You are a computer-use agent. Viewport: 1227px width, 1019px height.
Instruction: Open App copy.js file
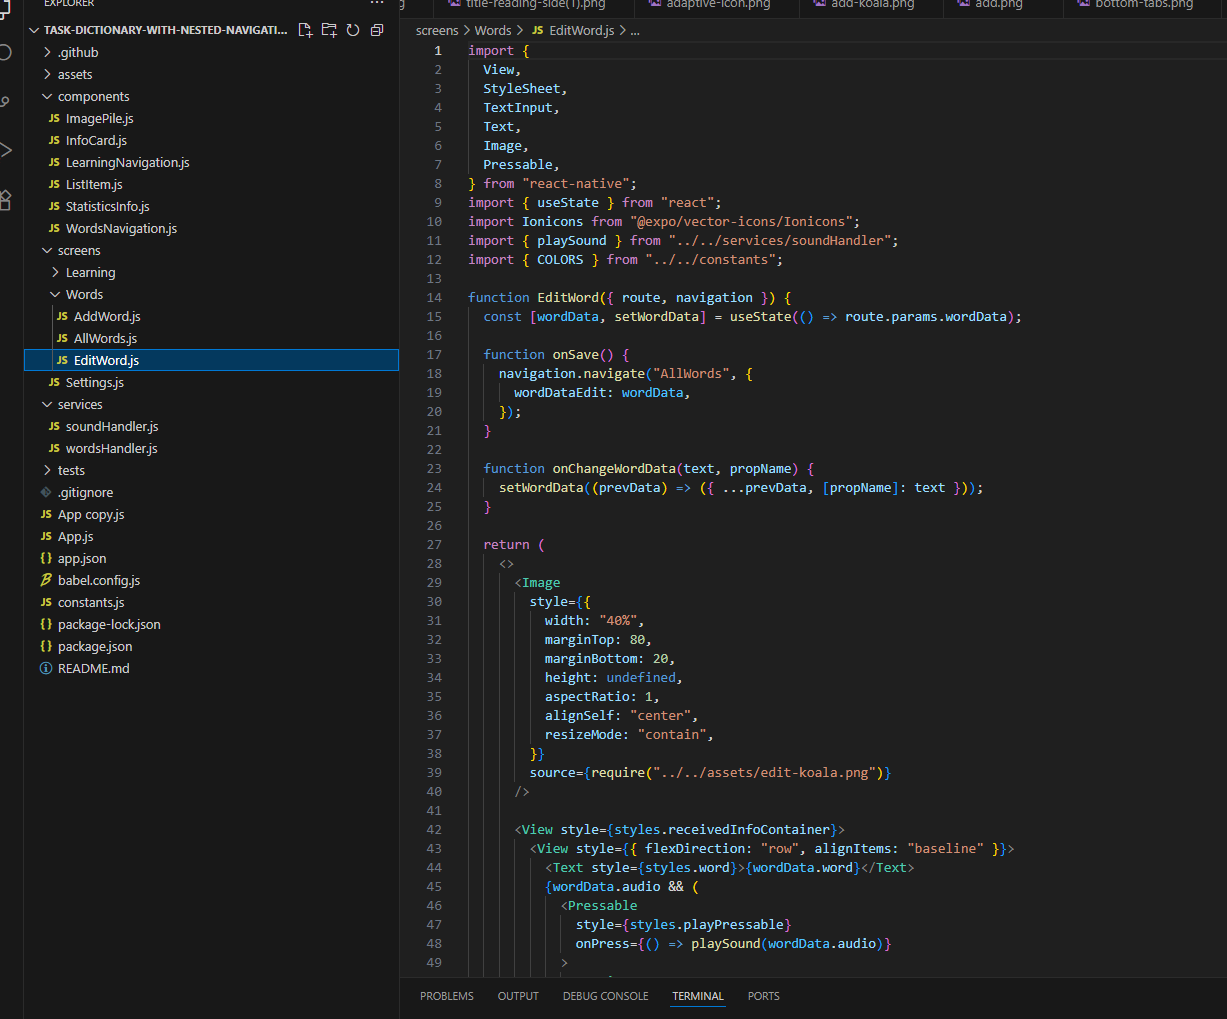[x=91, y=515]
